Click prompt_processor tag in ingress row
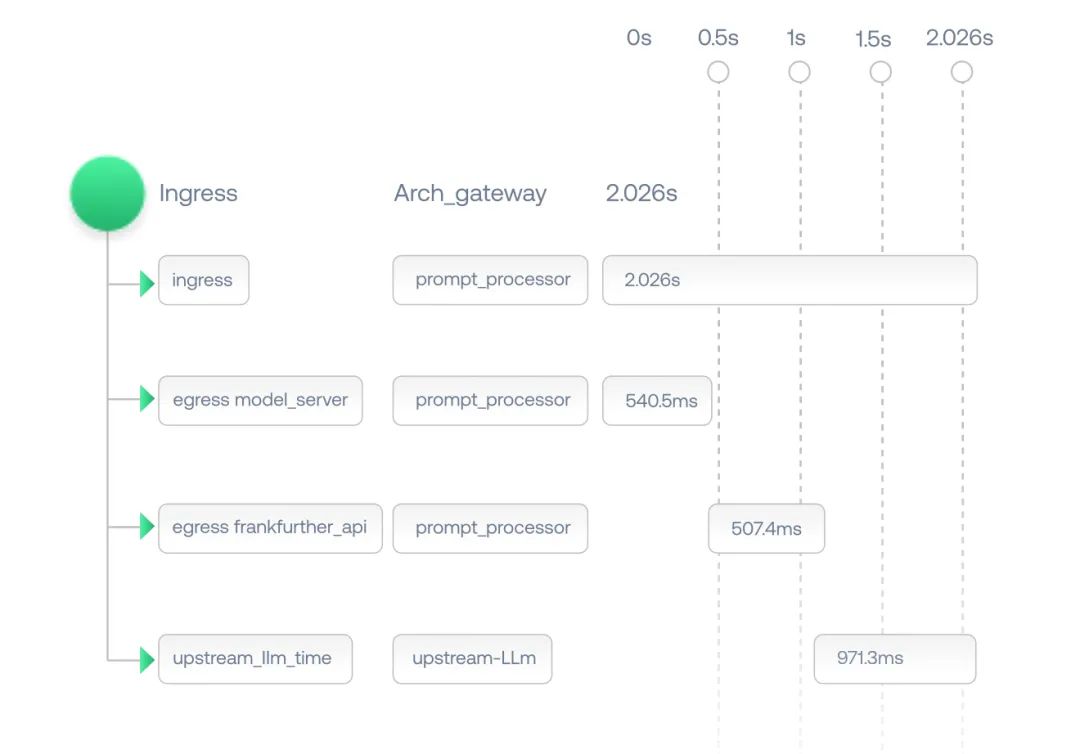The width and height of the screenshot is (1080, 754). pos(490,280)
